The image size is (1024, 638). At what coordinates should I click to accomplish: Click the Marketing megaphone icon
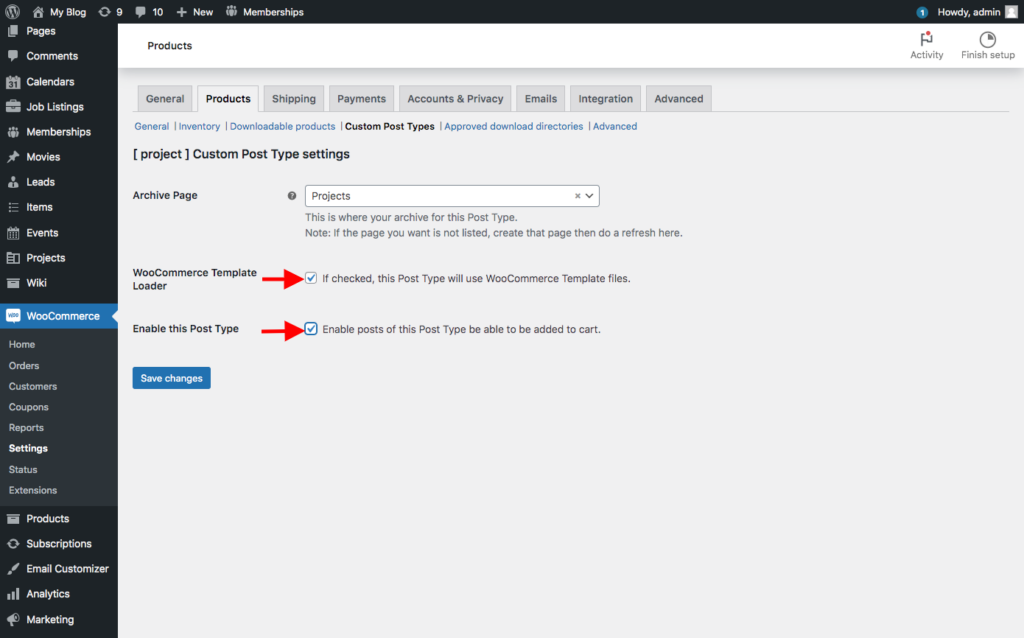[13, 620]
